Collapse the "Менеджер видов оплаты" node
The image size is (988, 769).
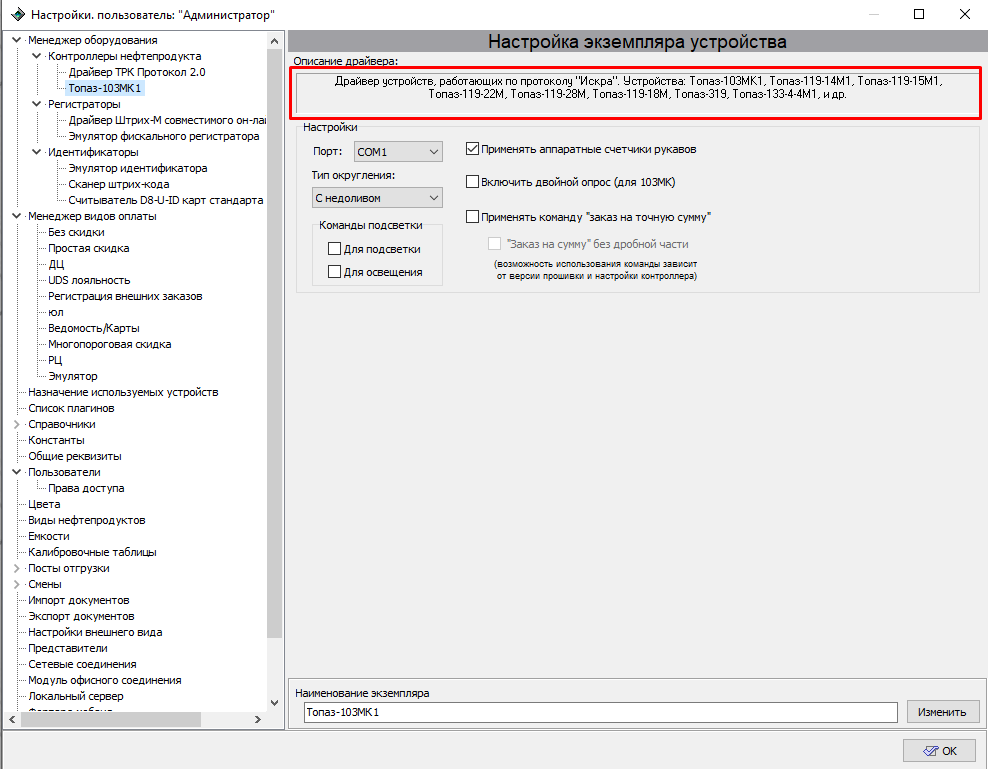pyautogui.click(x=16, y=216)
